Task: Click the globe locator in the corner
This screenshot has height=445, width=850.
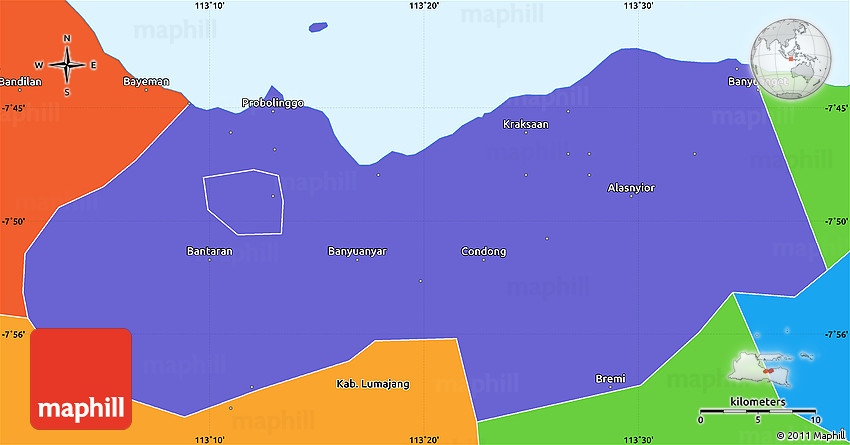Action: 796,59
